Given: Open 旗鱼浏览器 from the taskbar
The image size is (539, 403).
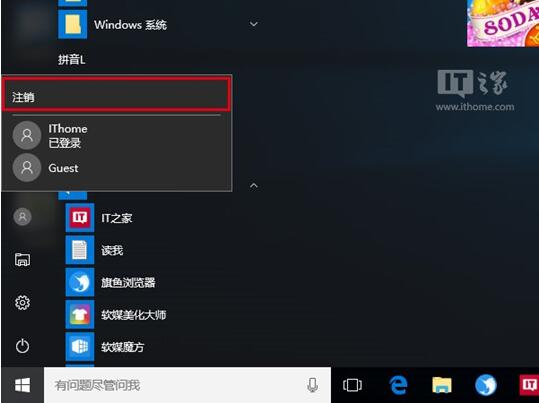Looking at the screenshot, I should click(x=486, y=385).
